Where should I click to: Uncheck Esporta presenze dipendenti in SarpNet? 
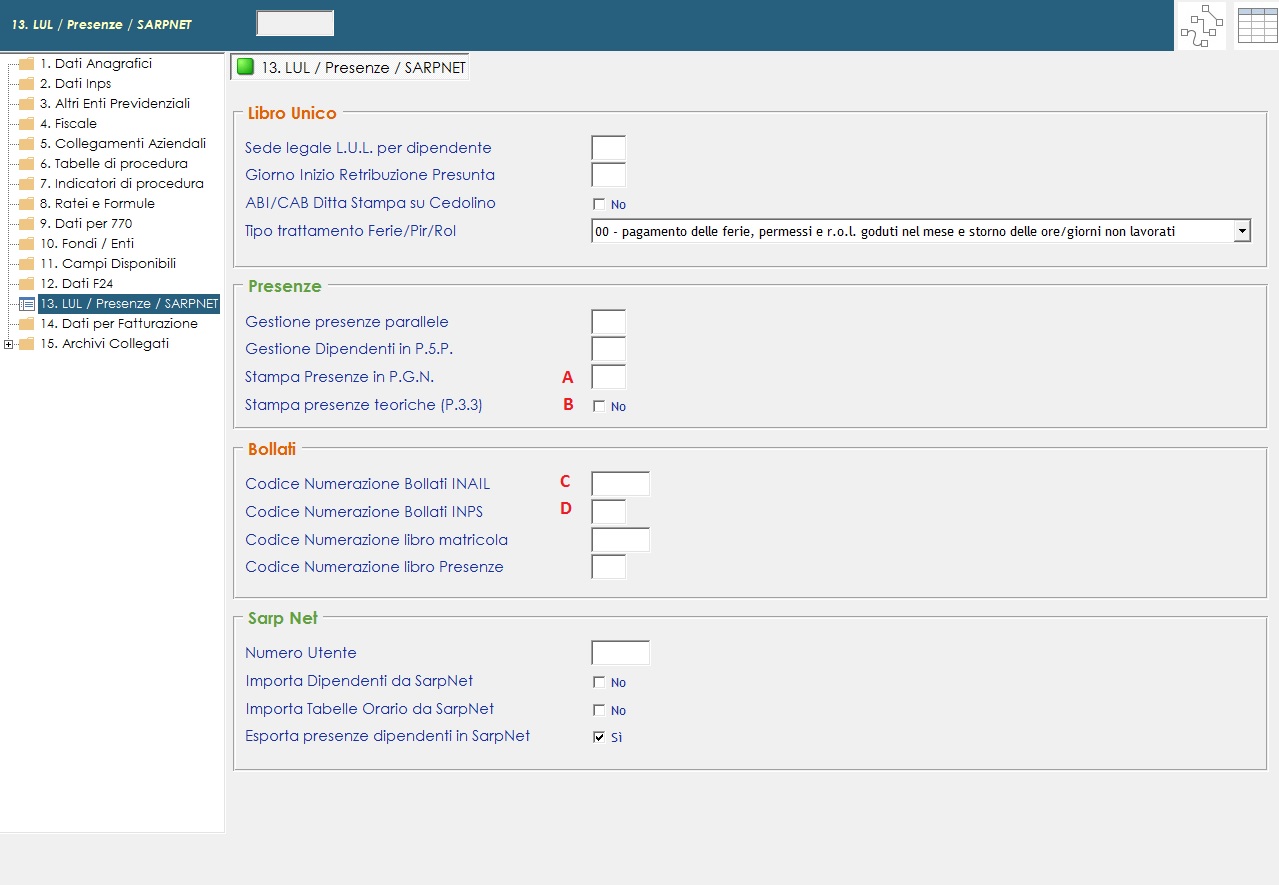point(599,737)
